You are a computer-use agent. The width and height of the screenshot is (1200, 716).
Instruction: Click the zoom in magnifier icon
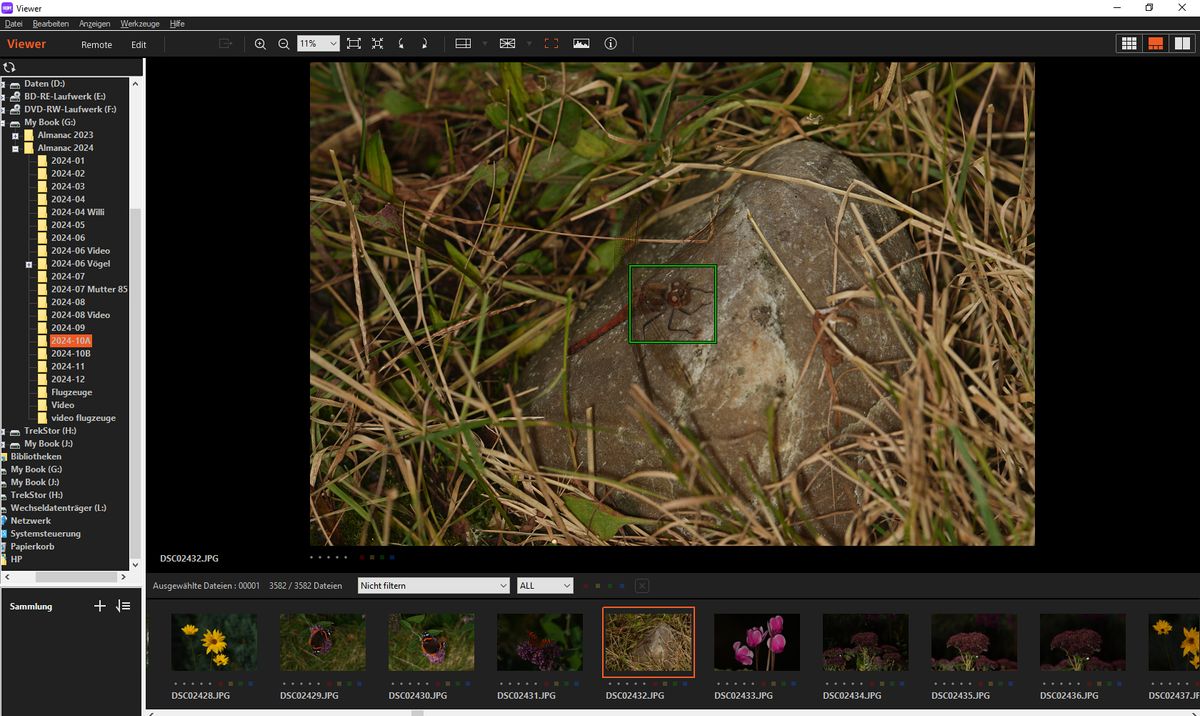tap(260, 44)
